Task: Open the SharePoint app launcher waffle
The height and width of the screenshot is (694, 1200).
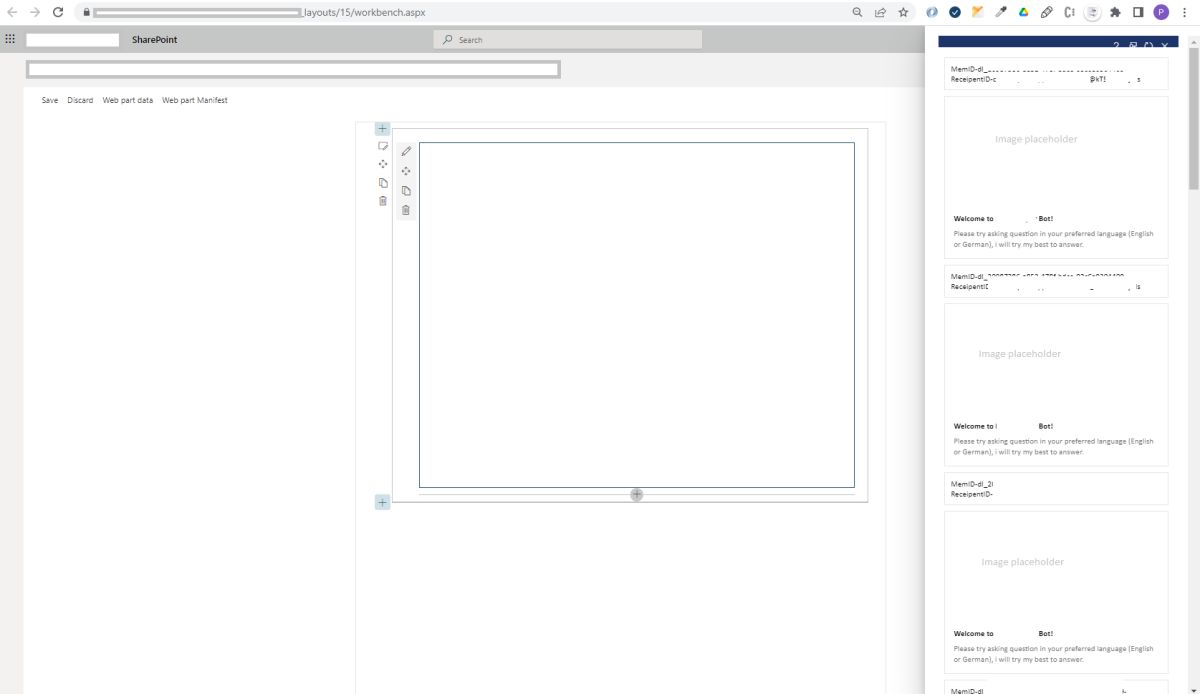Action: (x=10, y=39)
